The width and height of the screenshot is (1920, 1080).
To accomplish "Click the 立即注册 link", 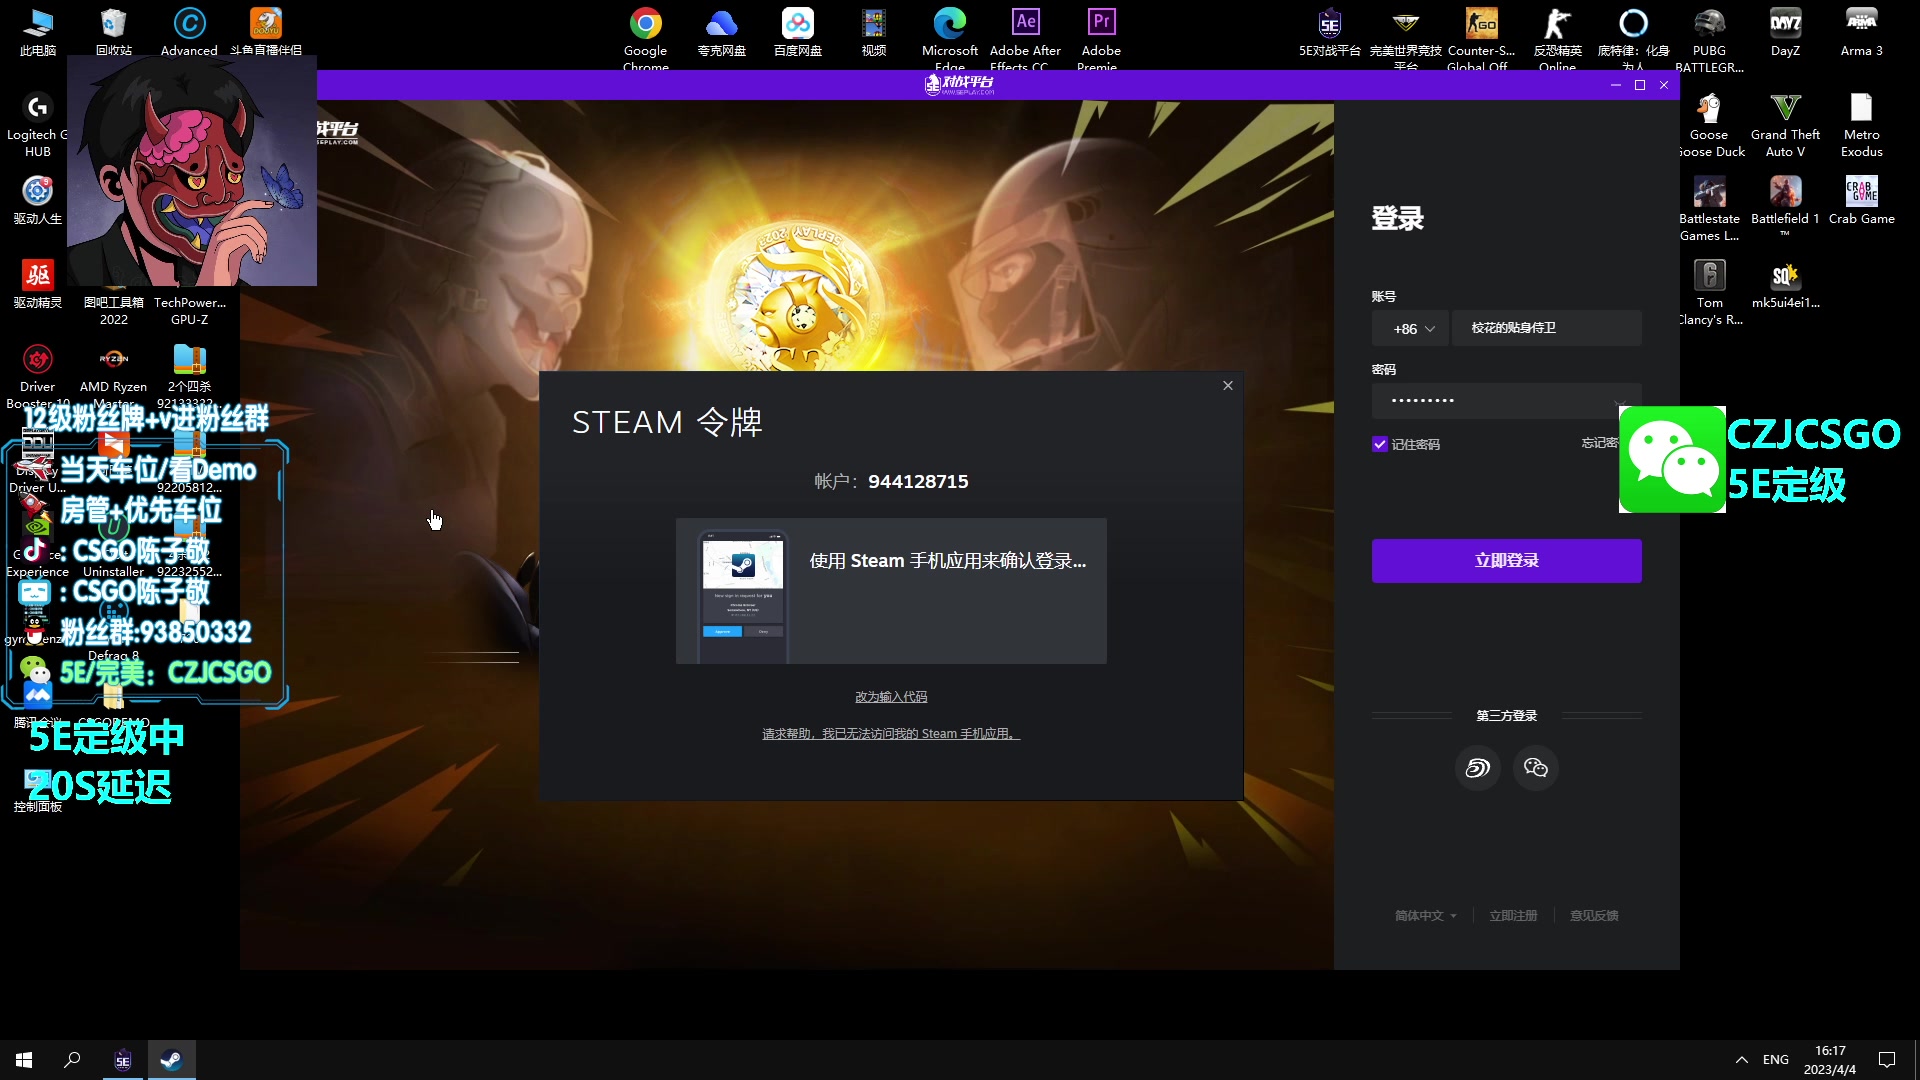I will coord(1513,916).
